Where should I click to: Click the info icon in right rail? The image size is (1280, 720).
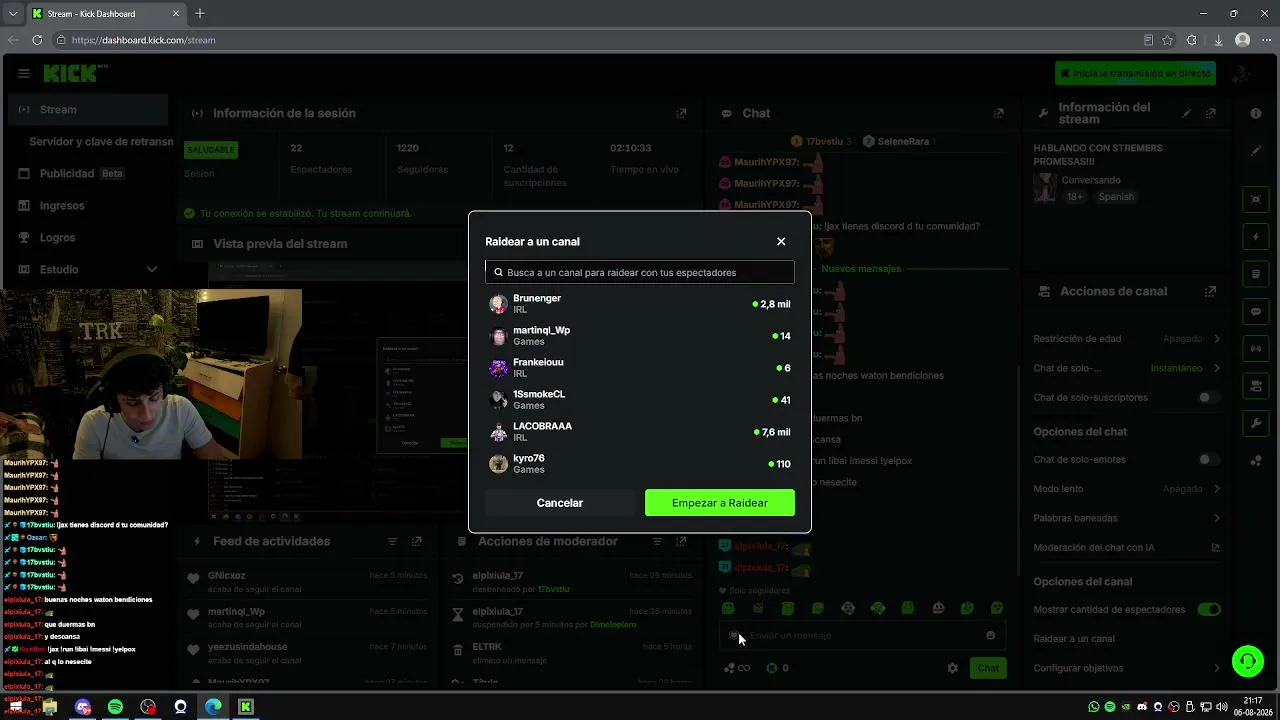1256,114
